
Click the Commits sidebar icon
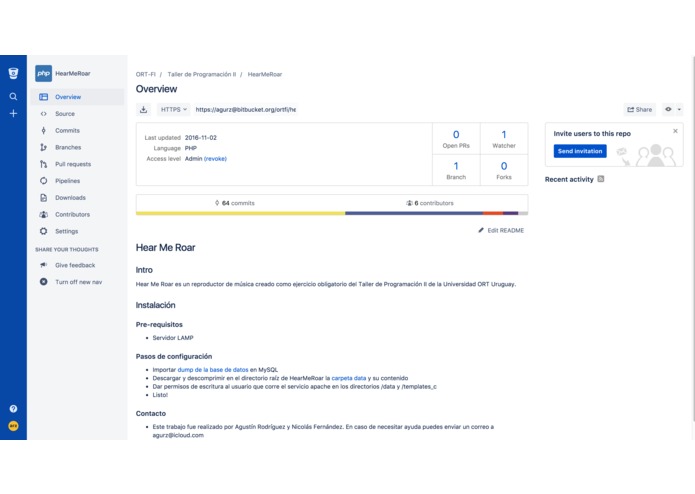tap(43, 130)
